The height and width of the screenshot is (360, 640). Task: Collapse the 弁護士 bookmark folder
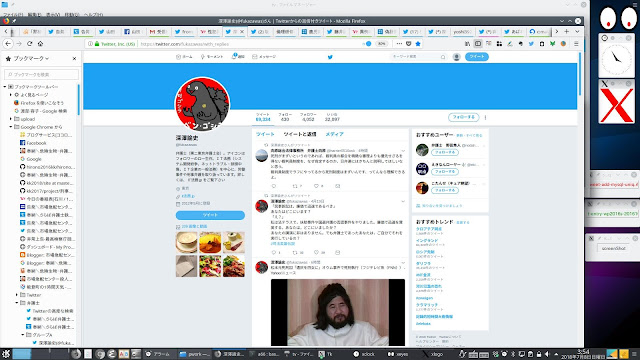pos(17,303)
